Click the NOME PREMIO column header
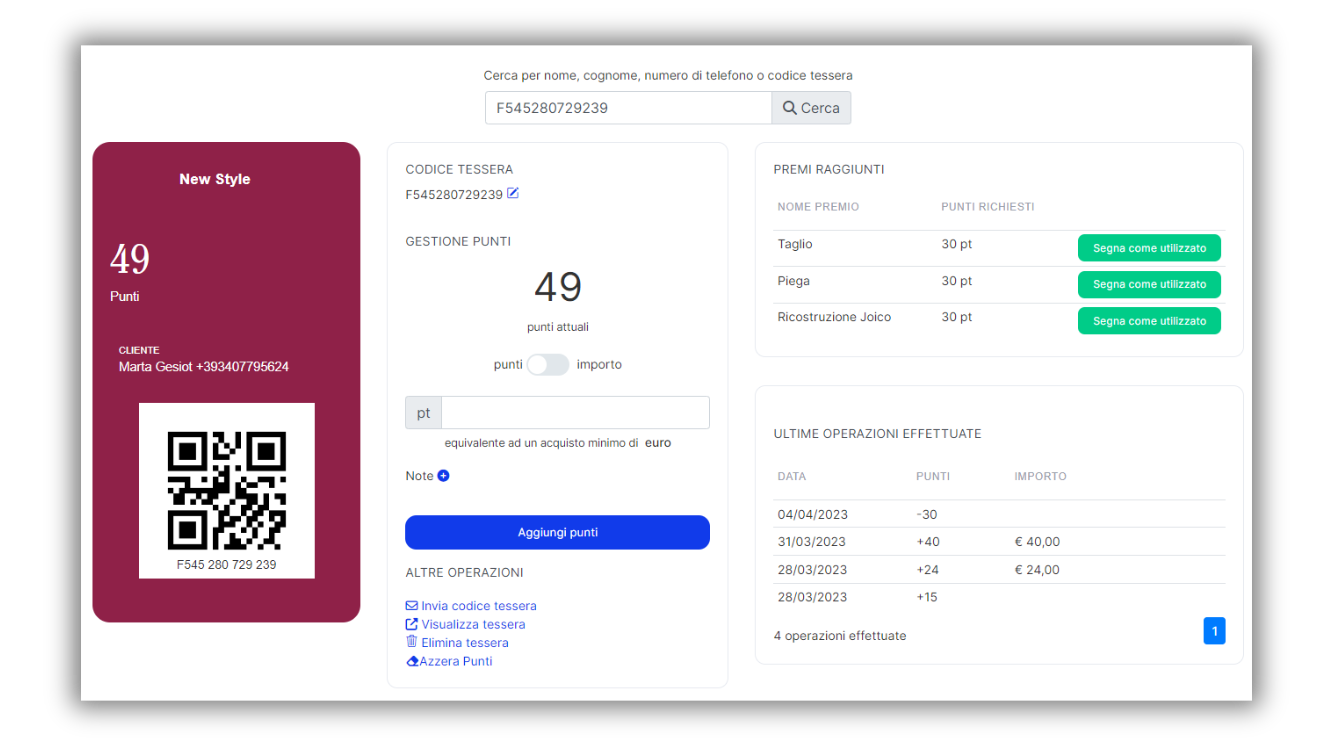Screen dimensions: 1333x746 pos(818,207)
